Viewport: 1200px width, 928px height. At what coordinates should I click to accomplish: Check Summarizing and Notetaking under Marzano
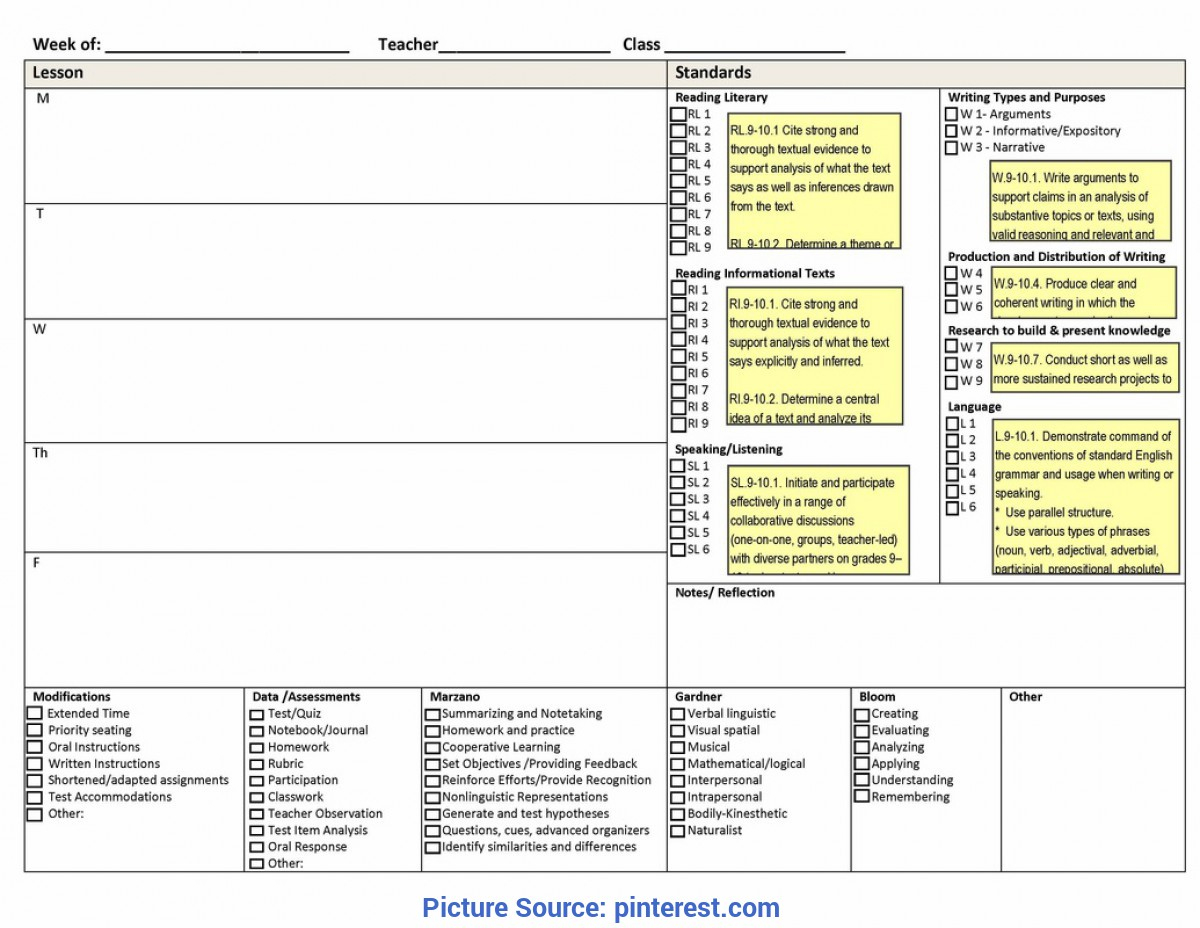point(433,715)
